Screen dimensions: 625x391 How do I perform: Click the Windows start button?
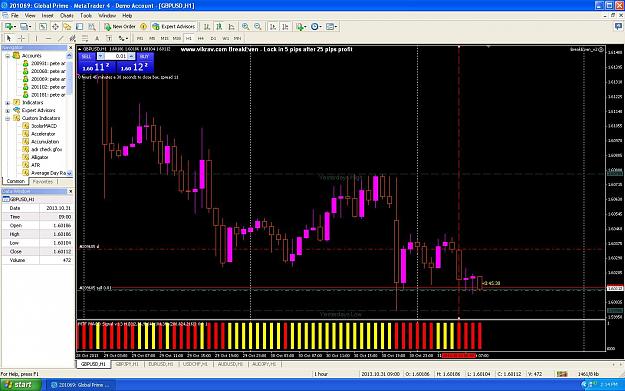[x=20, y=385]
